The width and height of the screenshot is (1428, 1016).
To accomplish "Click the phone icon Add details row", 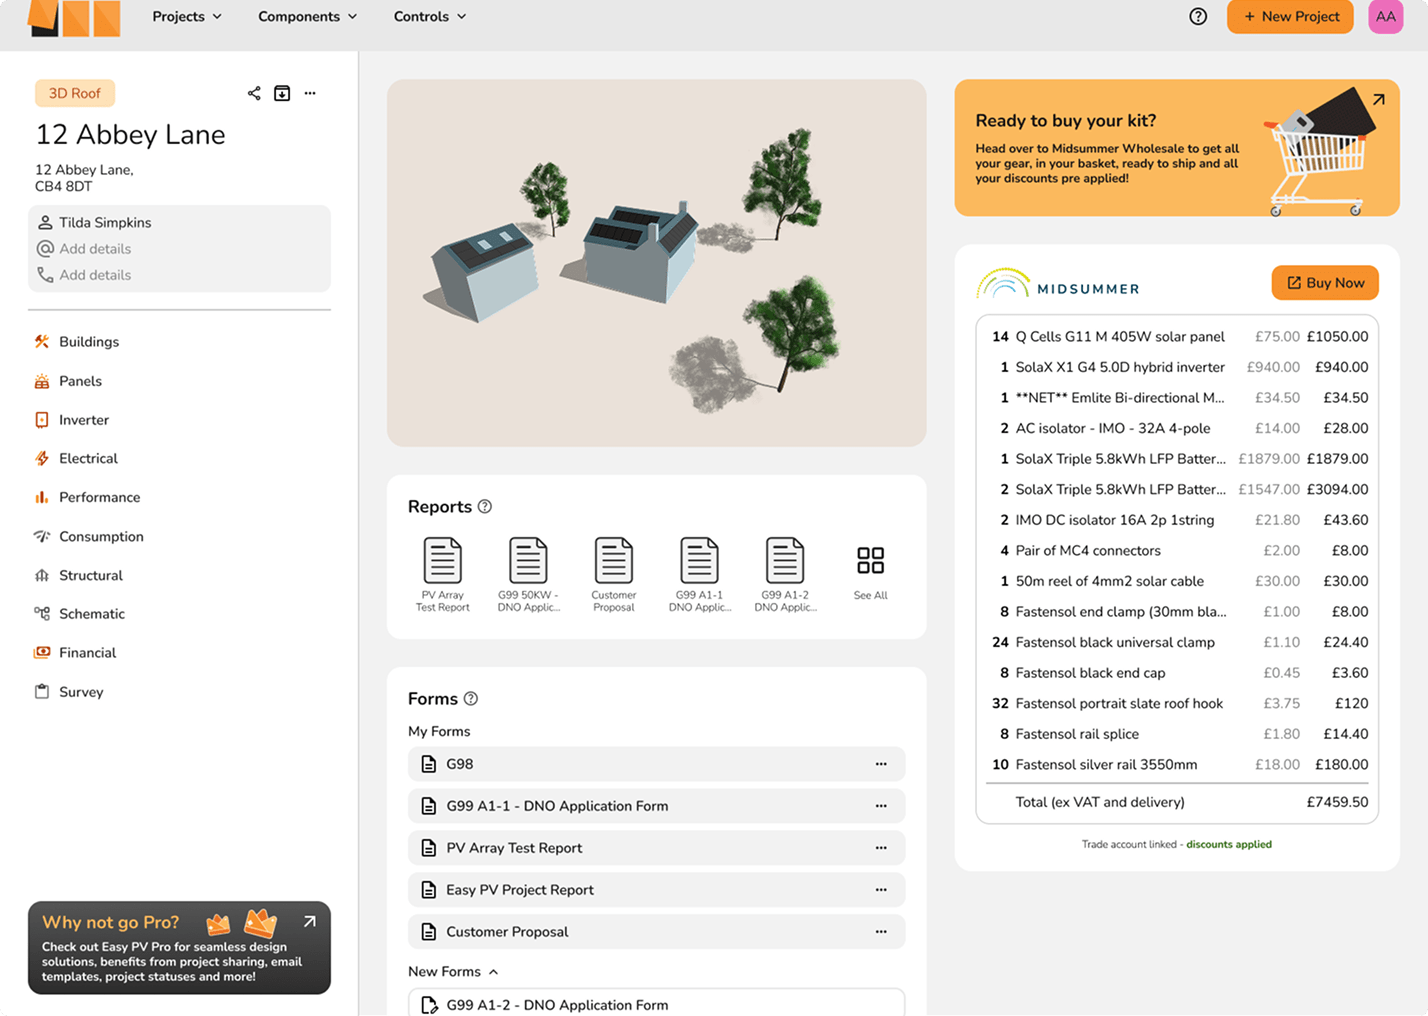I will tap(84, 274).
